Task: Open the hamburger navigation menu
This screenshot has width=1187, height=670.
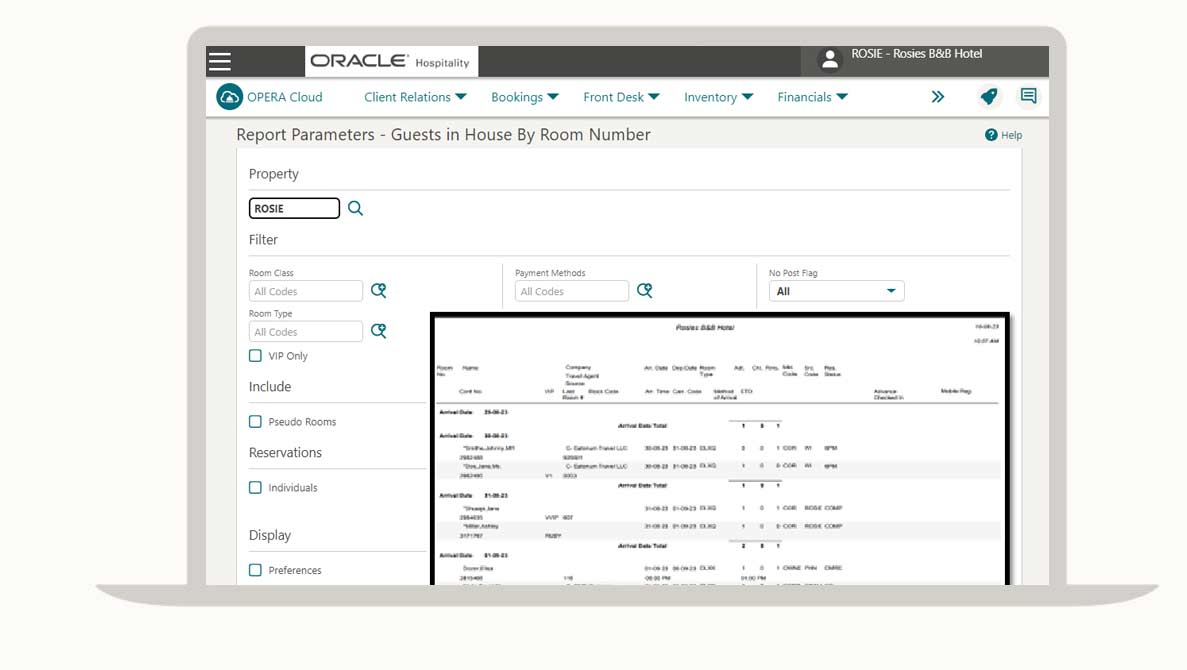Action: 220,61
